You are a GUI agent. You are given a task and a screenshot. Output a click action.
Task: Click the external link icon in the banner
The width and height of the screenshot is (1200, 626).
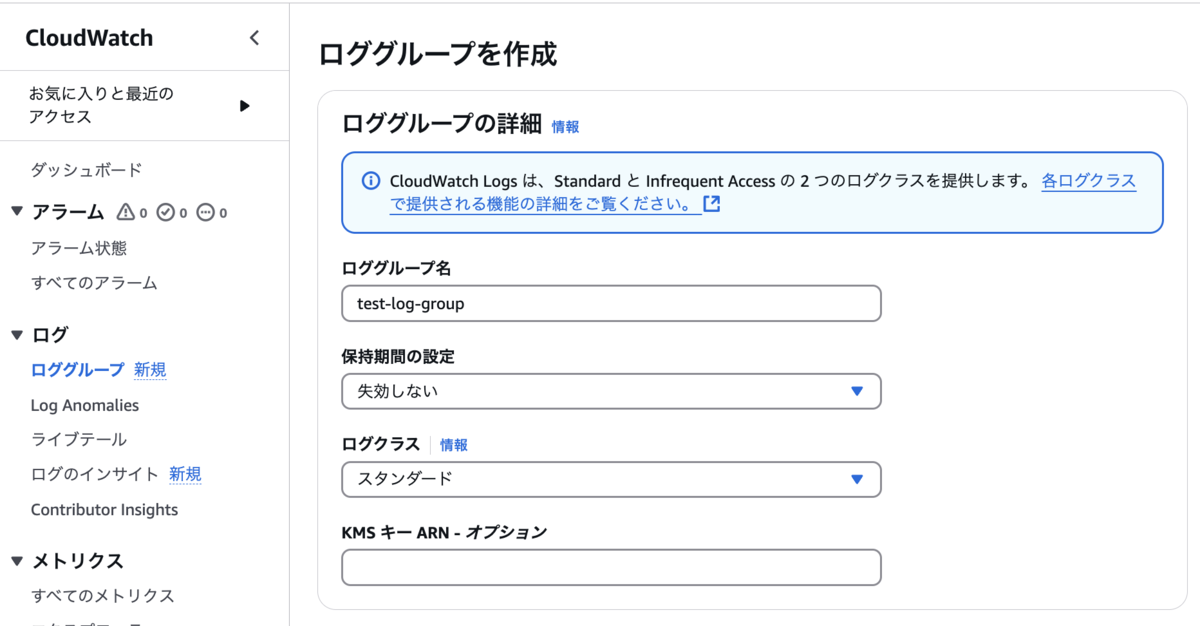pos(712,204)
